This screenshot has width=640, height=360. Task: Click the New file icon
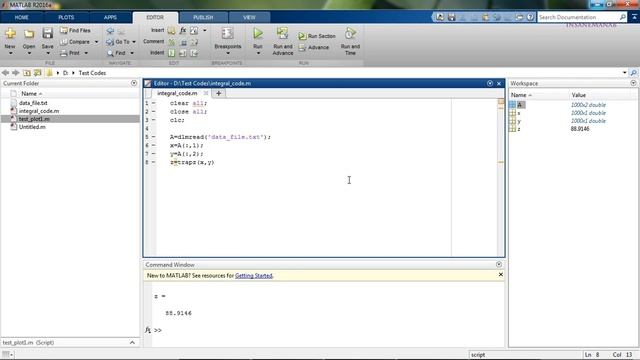pyautogui.click(x=10, y=34)
